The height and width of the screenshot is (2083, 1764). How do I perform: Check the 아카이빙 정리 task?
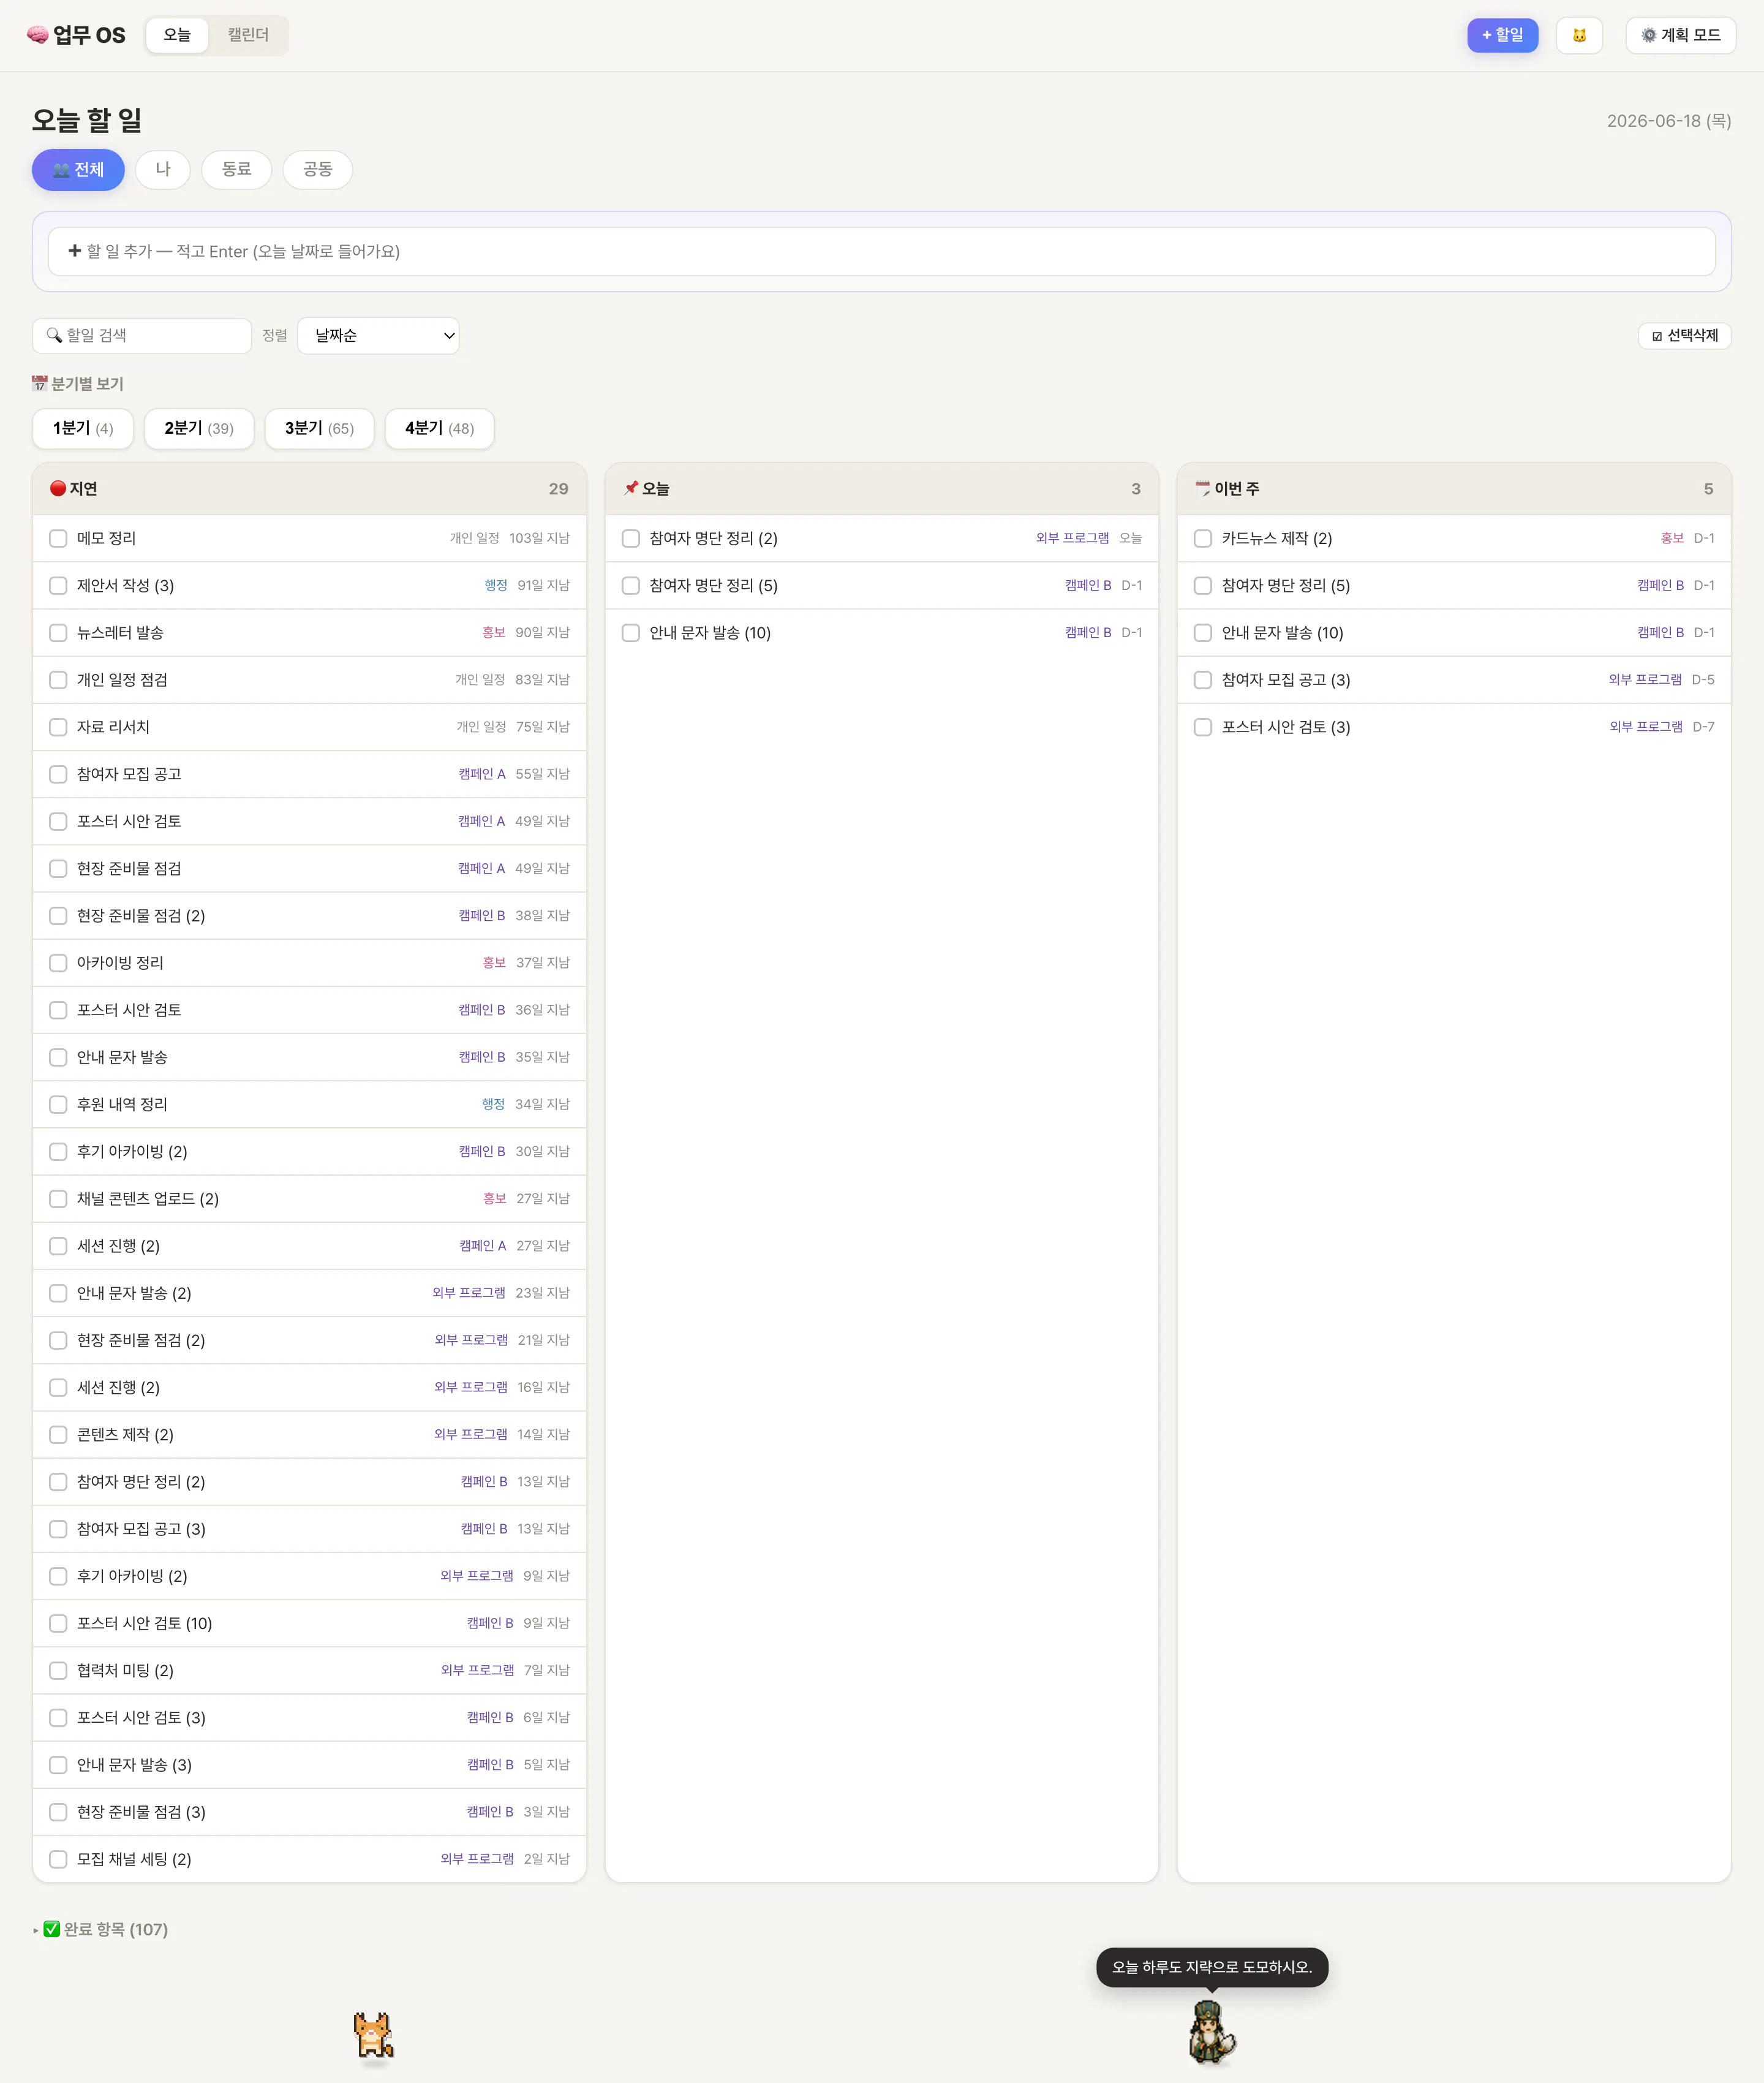58,963
